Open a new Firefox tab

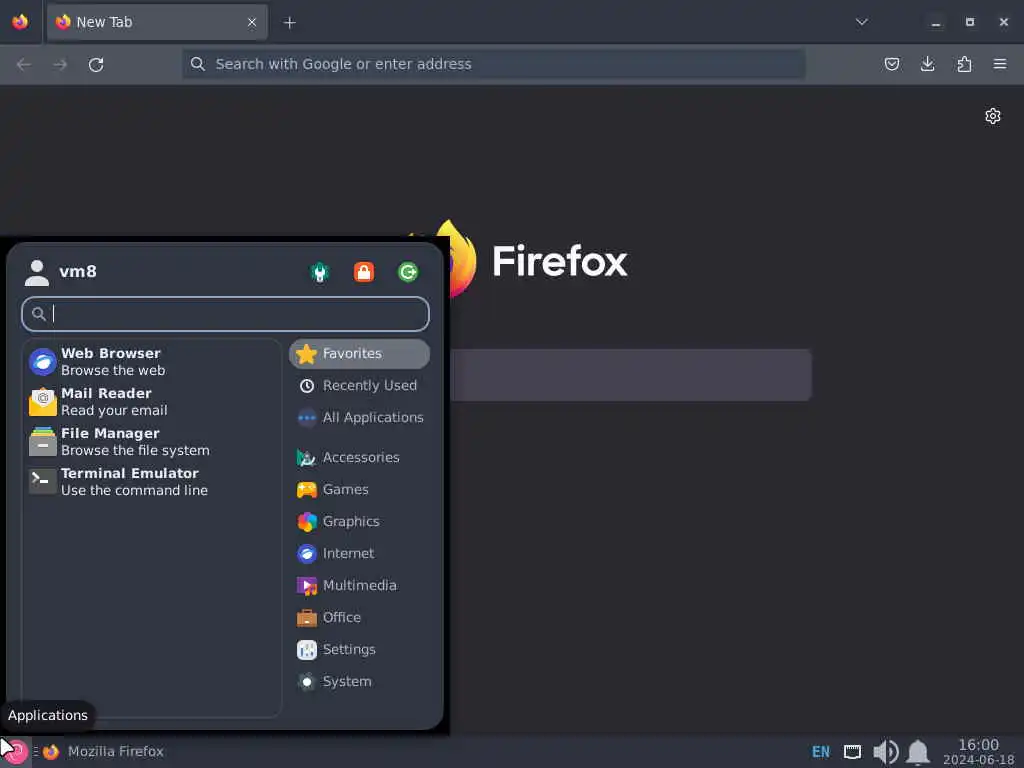point(289,23)
